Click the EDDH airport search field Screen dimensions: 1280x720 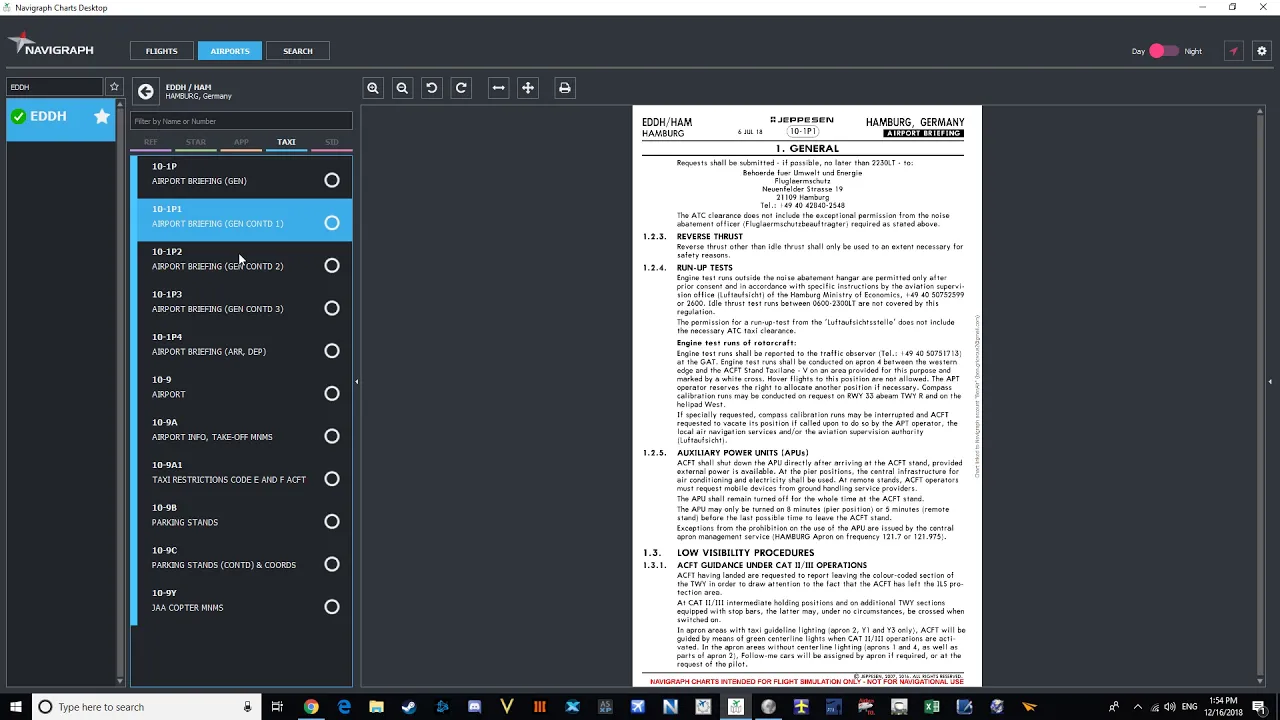coord(54,87)
